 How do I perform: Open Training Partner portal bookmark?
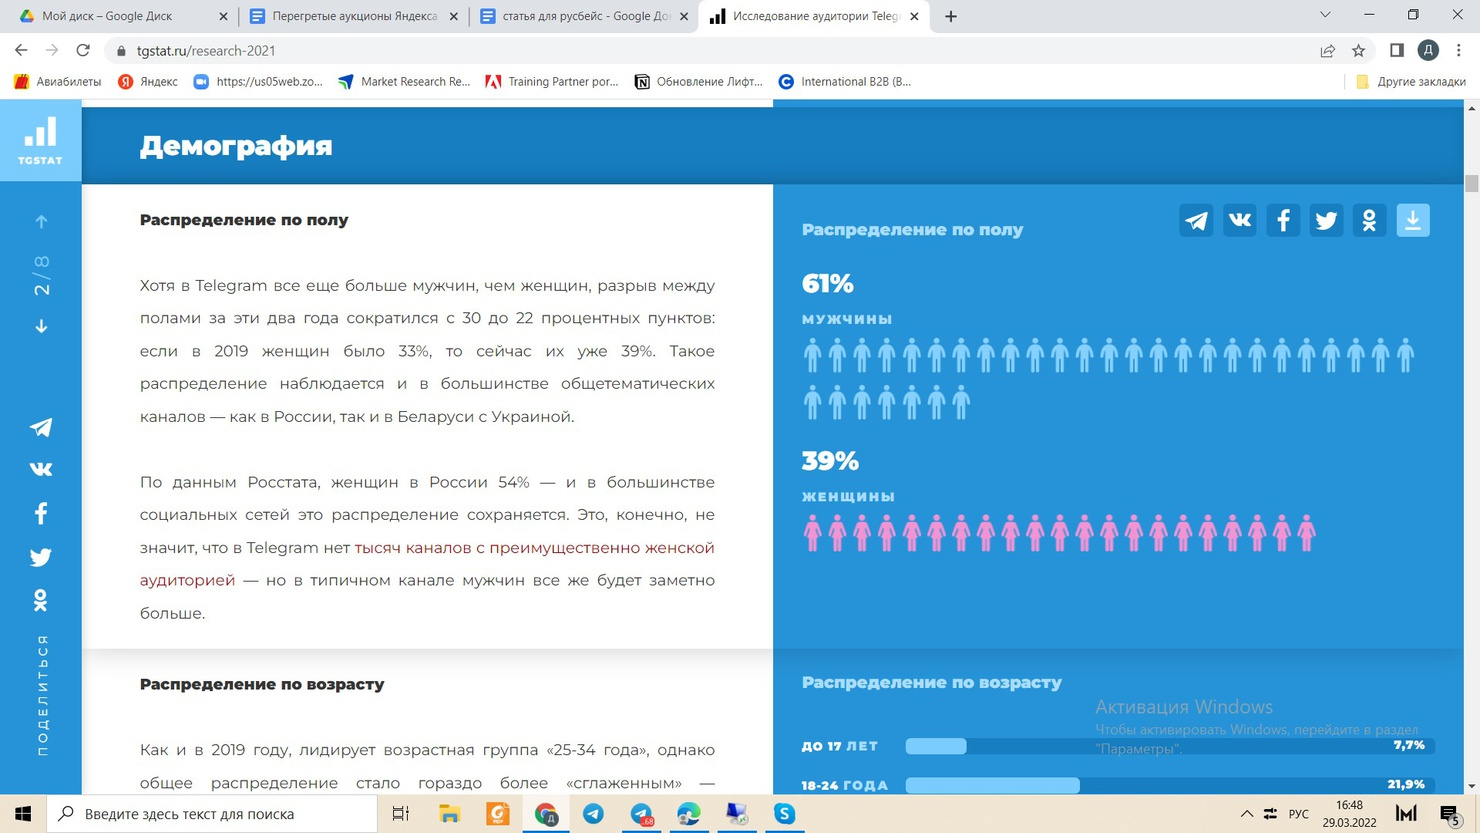click(552, 82)
